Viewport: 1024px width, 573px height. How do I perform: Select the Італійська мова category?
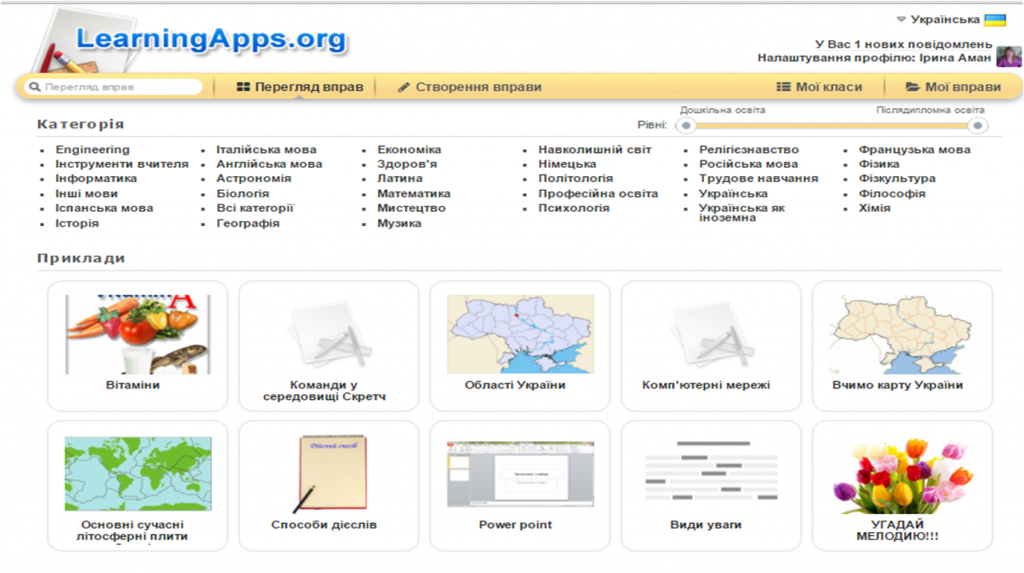click(266, 150)
